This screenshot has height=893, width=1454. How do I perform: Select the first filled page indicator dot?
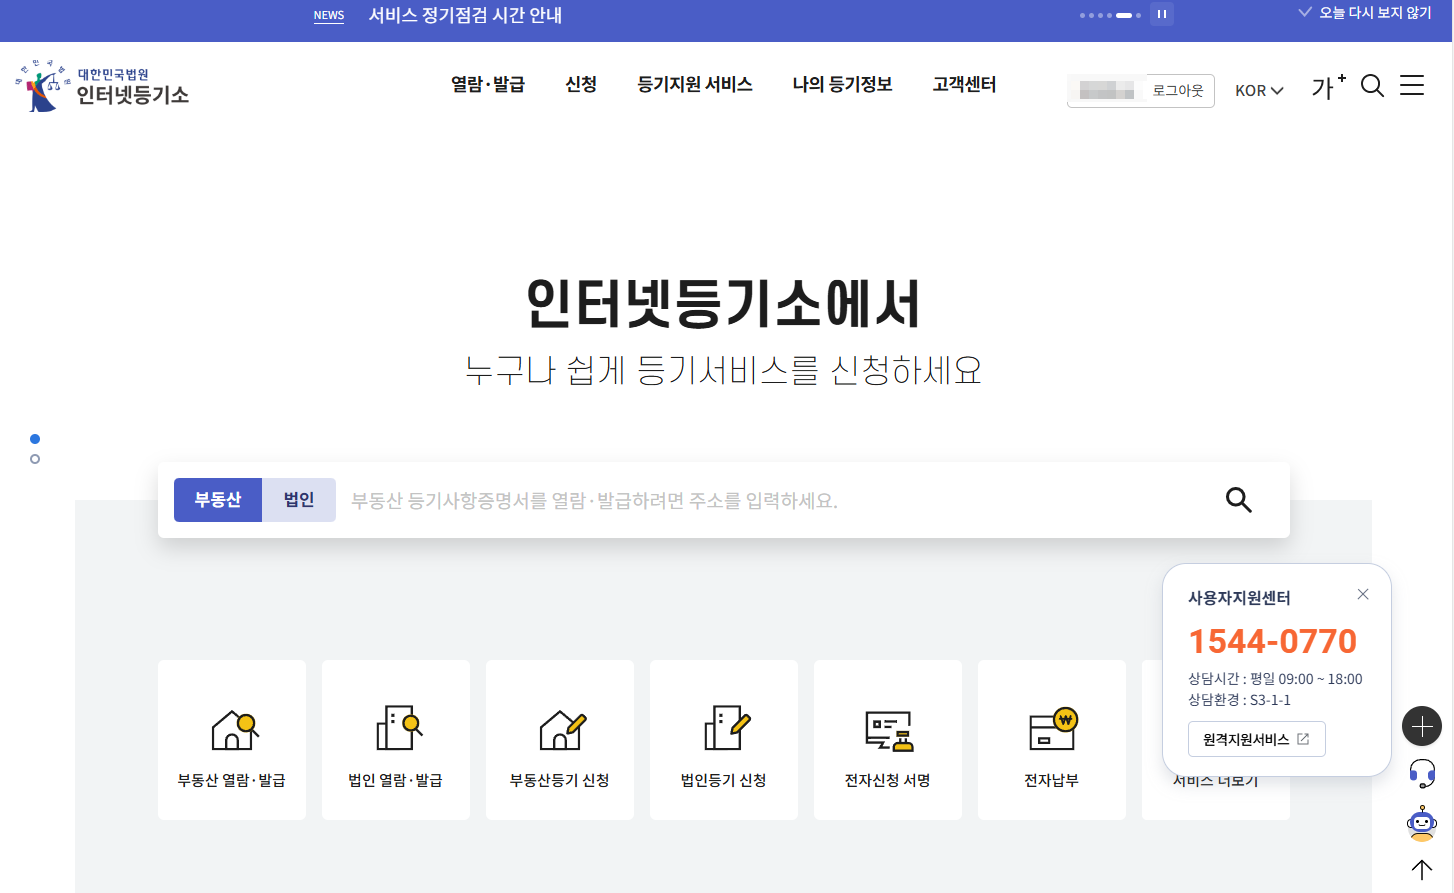pyautogui.click(x=35, y=439)
